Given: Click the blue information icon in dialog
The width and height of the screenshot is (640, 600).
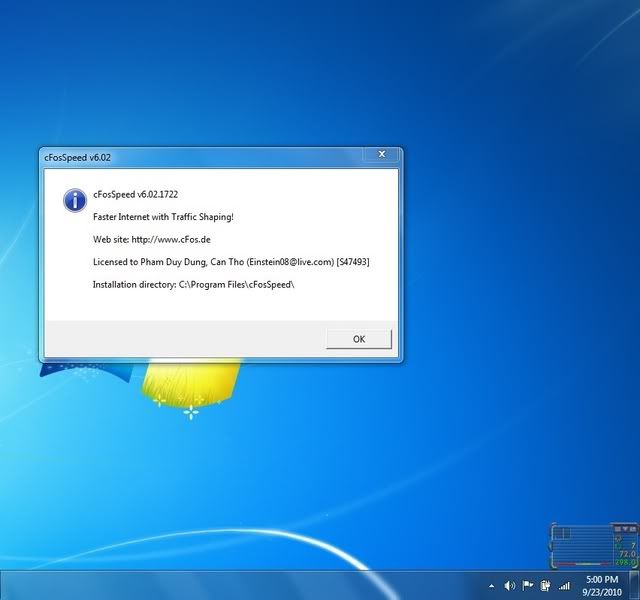Looking at the screenshot, I should [x=75, y=200].
